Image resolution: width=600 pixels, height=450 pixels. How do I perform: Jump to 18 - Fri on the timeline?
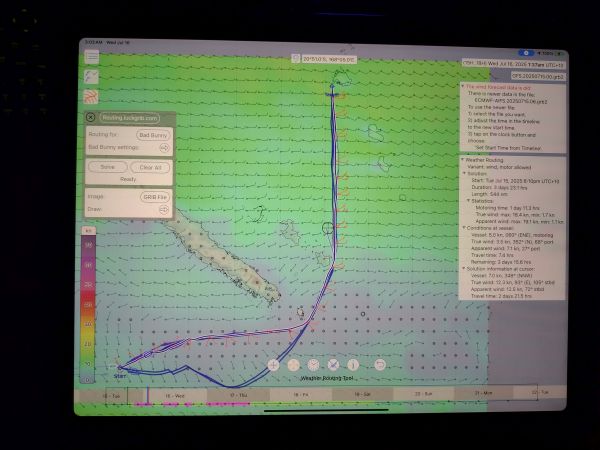tap(299, 395)
